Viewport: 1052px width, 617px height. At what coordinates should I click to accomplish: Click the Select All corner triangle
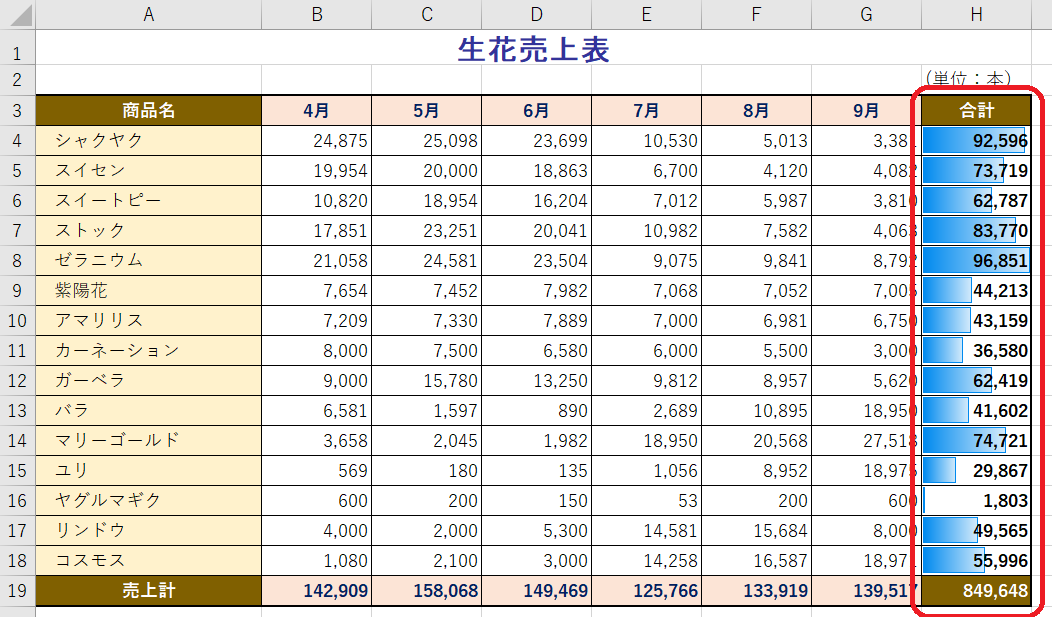click(x=18, y=15)
